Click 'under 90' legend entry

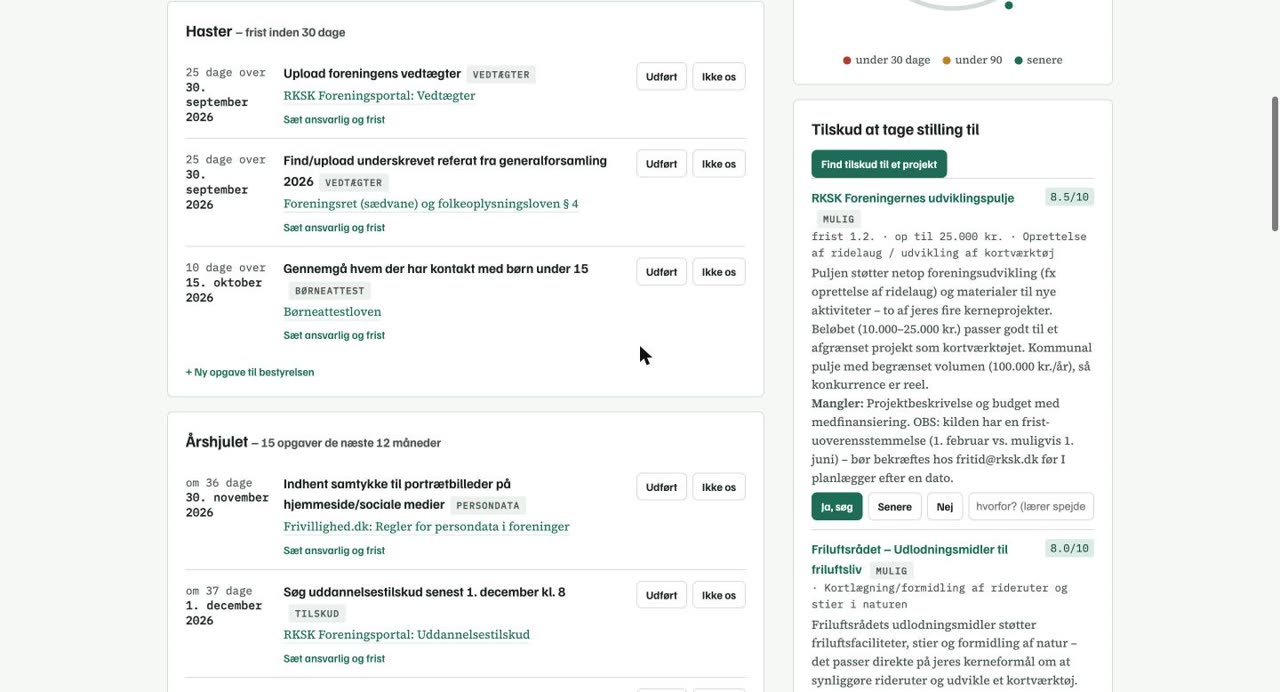(x=972, y=60)
